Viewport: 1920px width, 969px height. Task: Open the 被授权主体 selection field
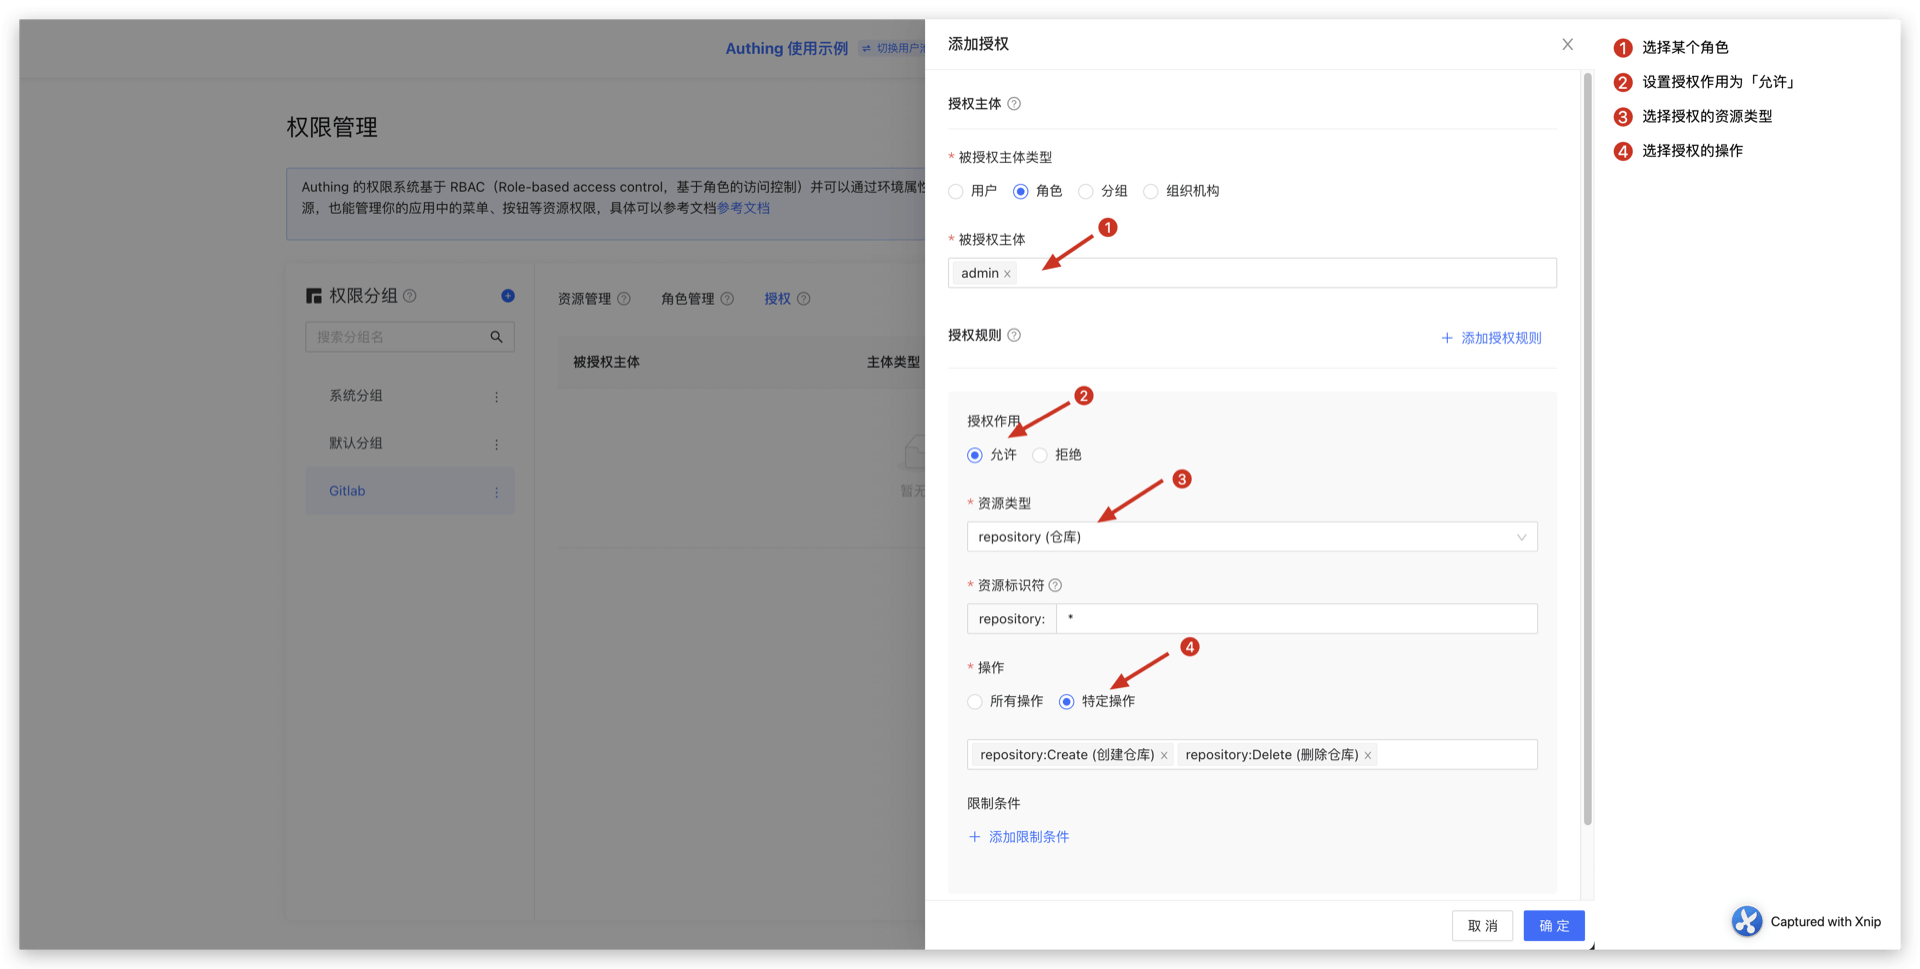pyautogui.click(x=1280, y=273)
